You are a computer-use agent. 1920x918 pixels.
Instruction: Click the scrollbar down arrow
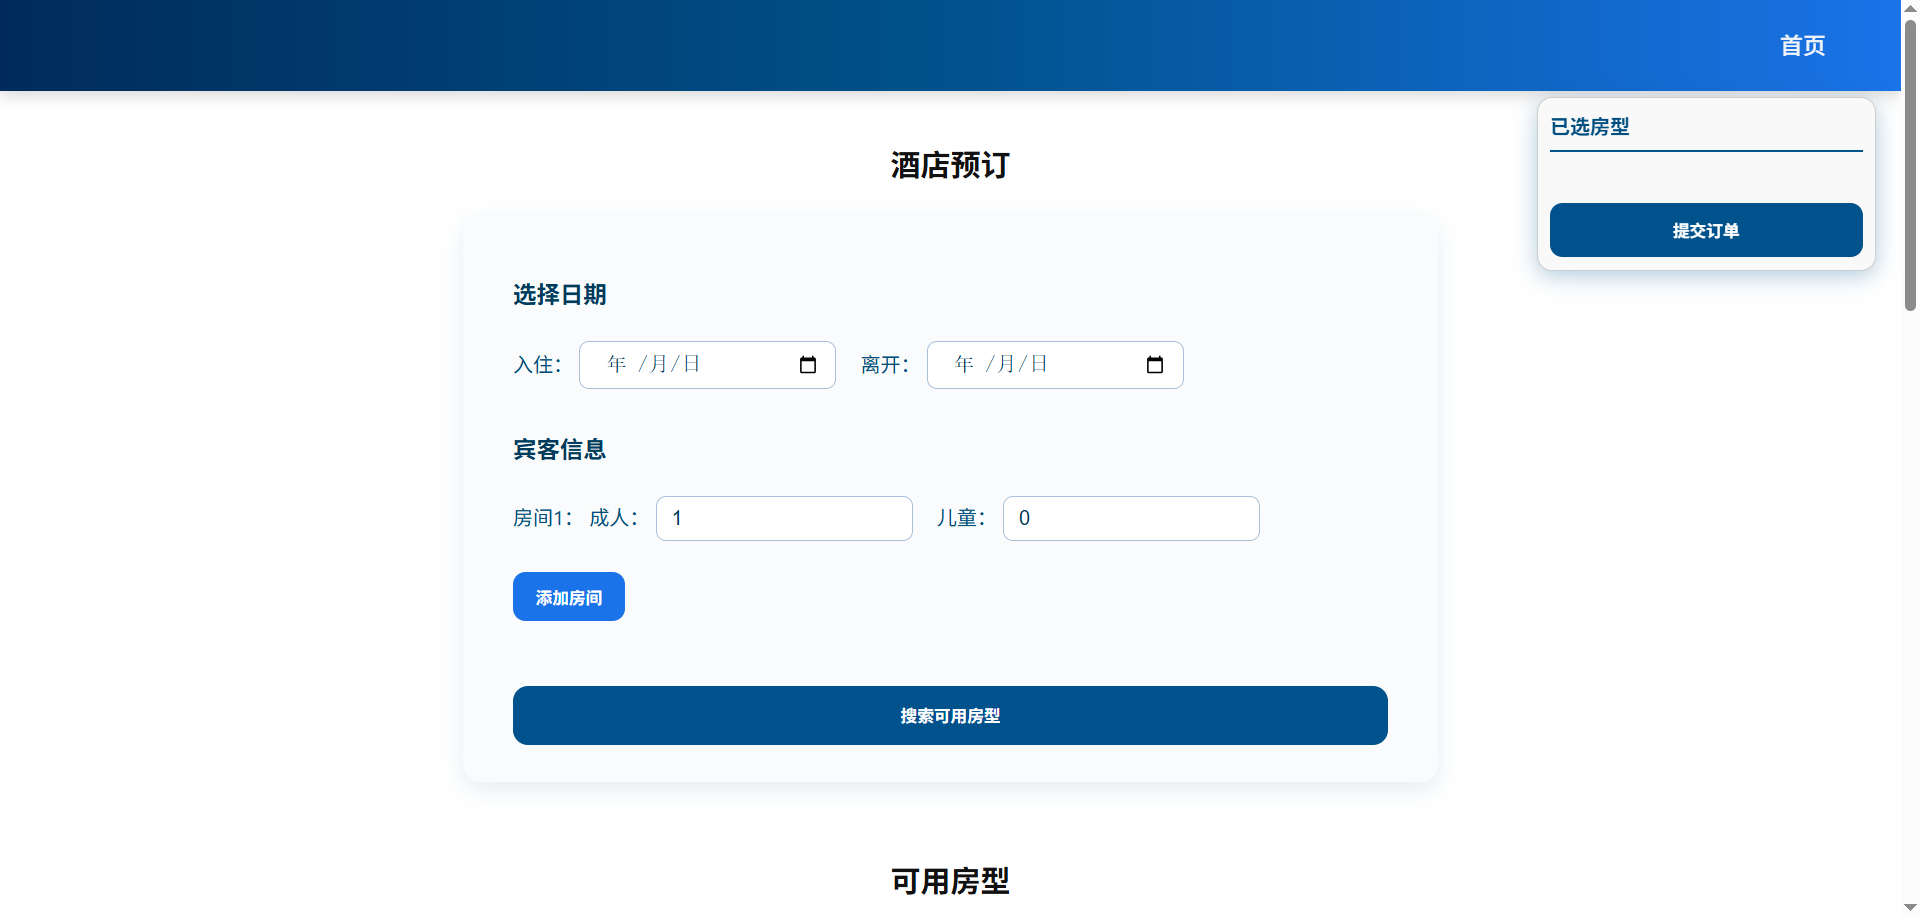coord(1909,909)
